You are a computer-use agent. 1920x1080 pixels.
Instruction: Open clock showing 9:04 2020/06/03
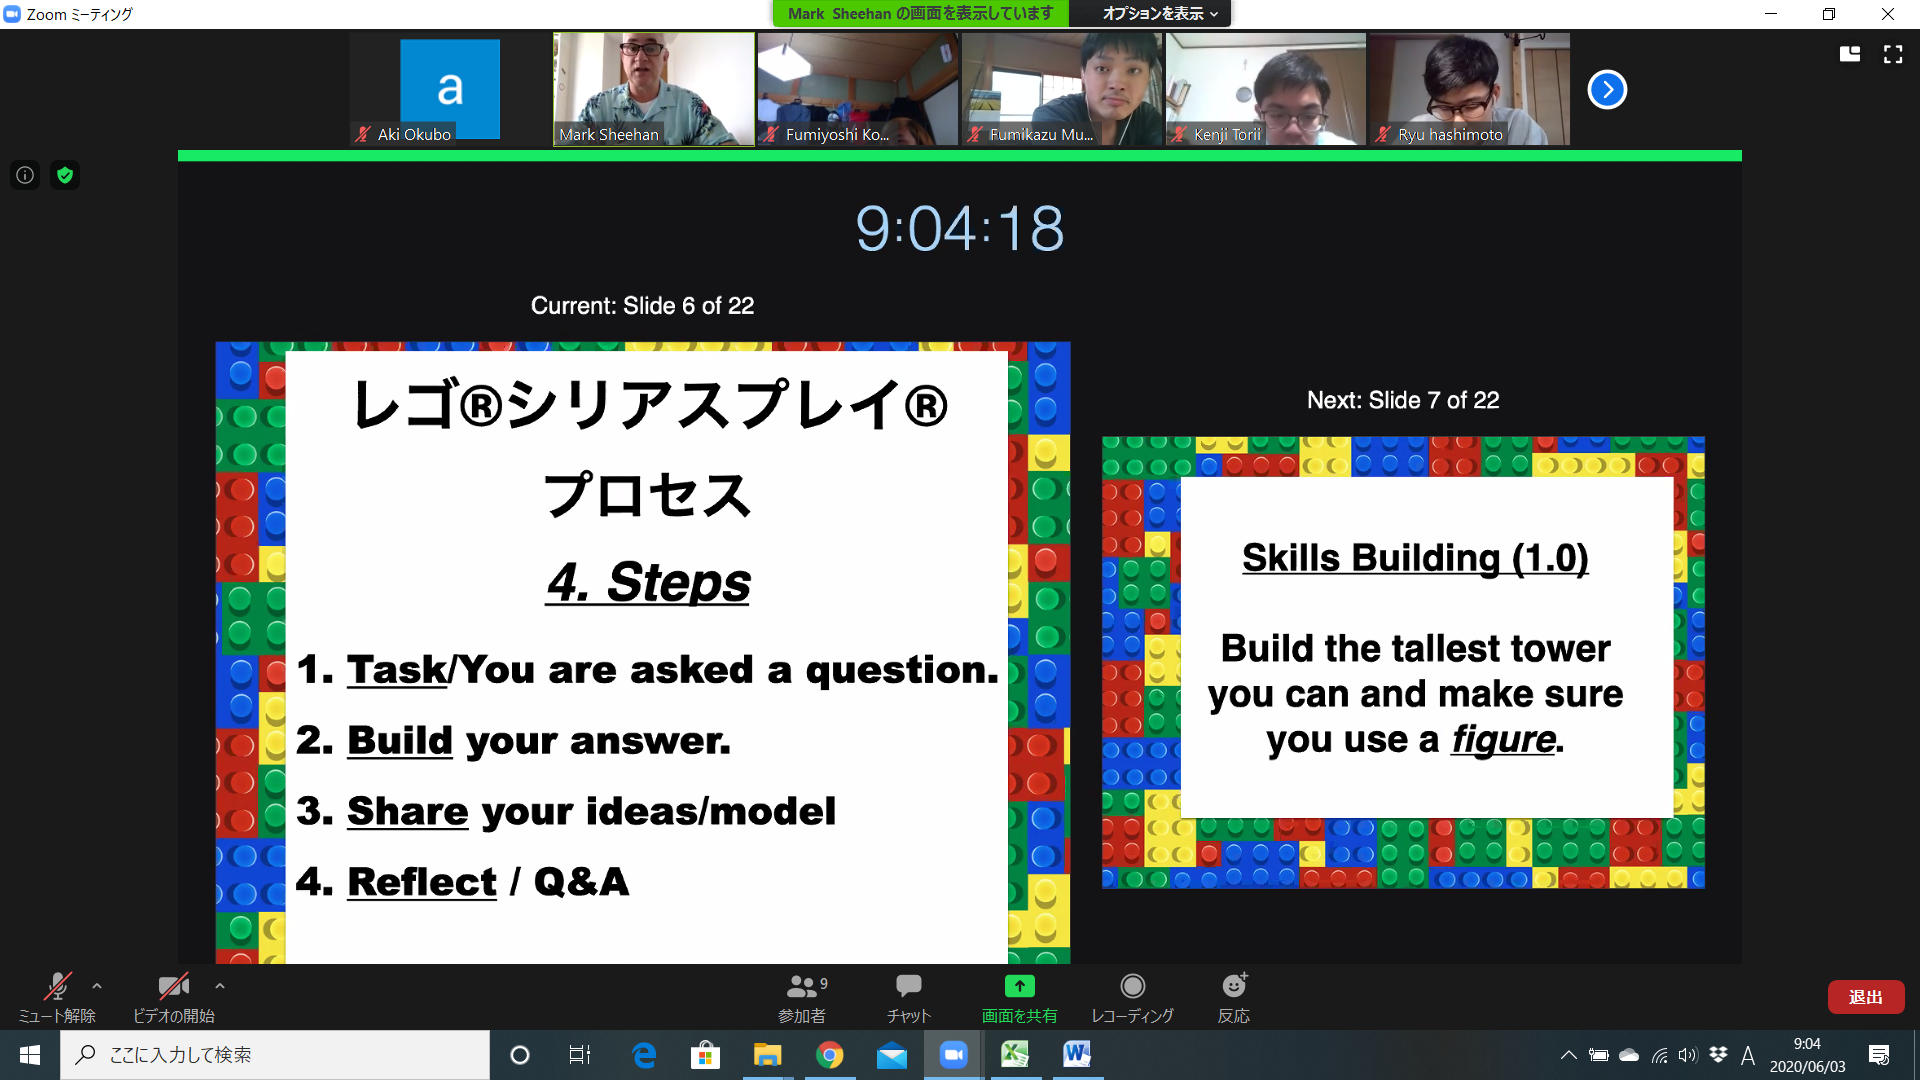coord(1807,1055)
